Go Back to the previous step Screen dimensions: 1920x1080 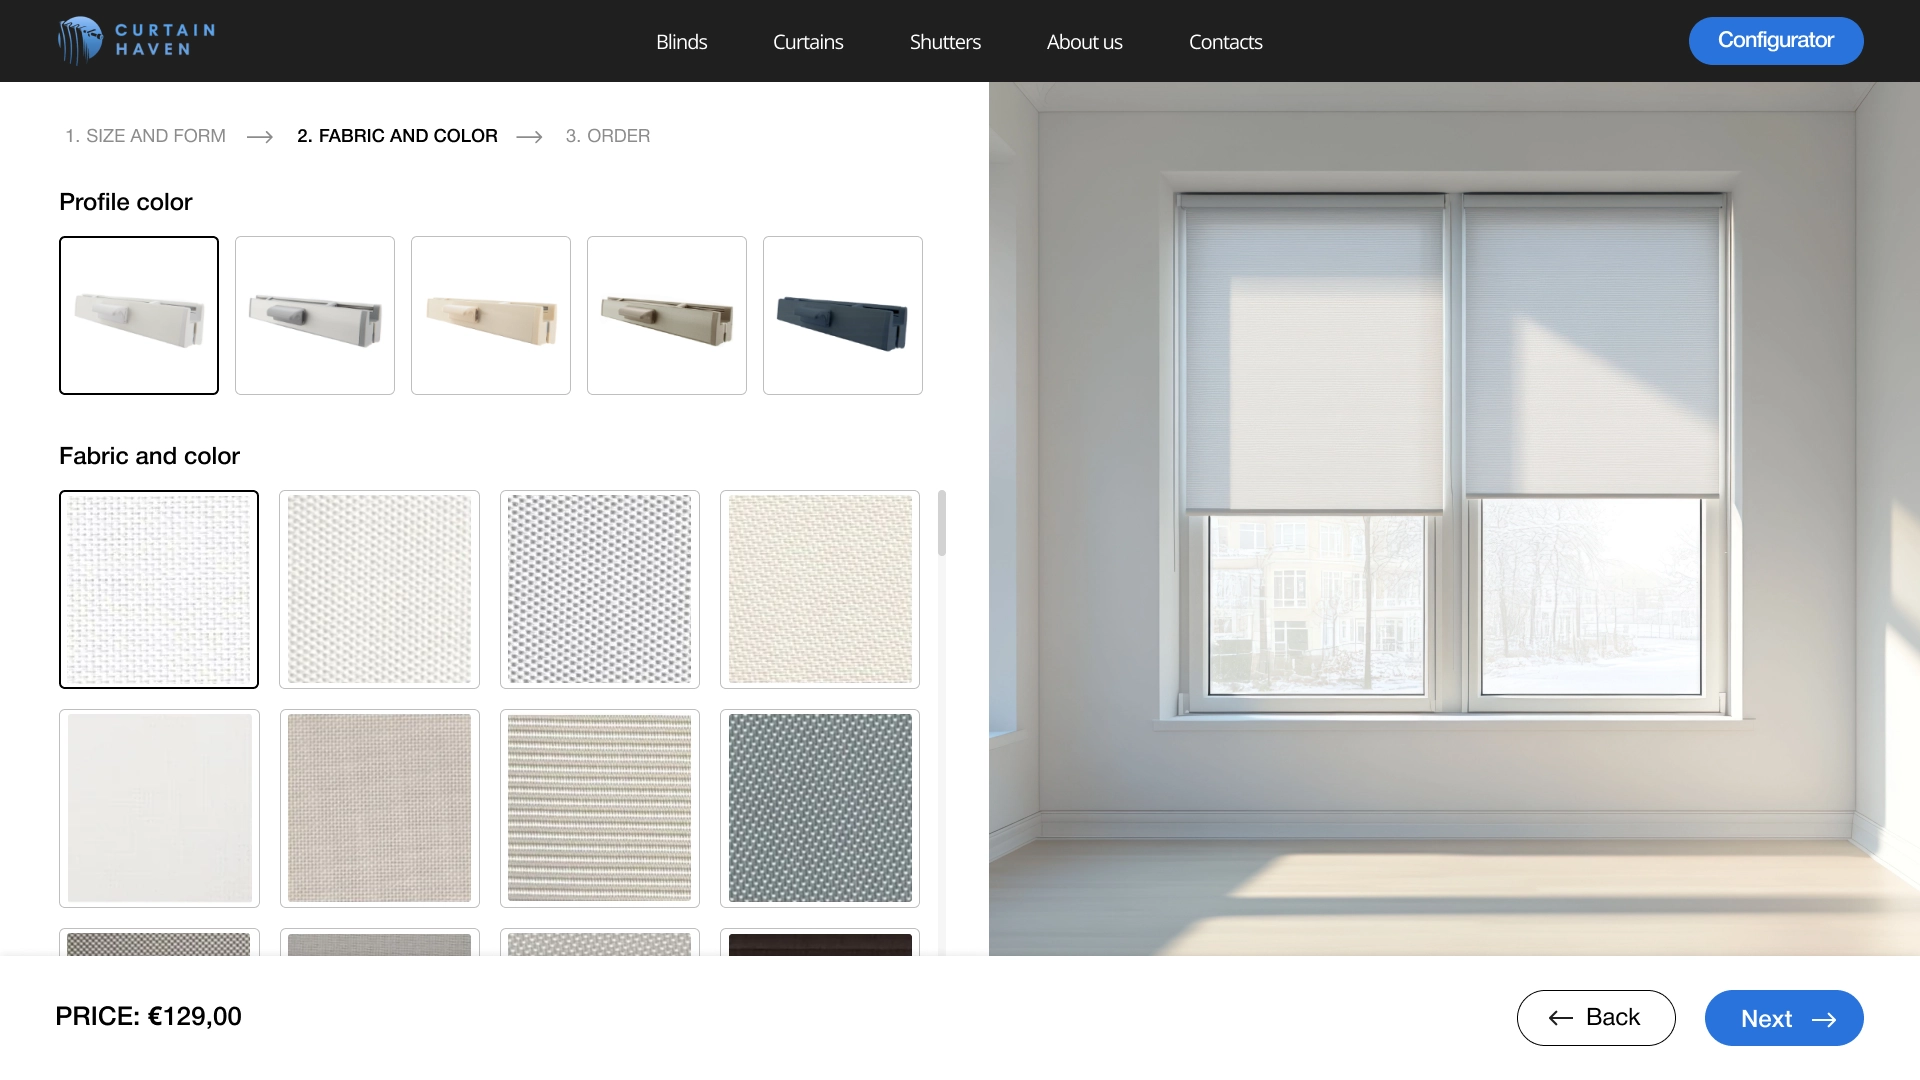(1595, 1018)
